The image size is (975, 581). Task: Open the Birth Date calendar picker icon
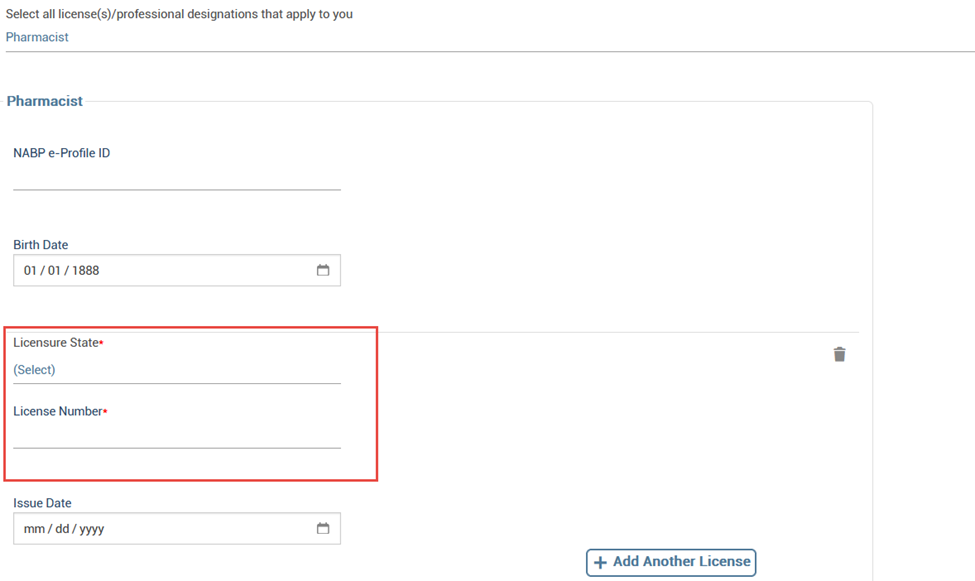pyautogui.click(x=323, y=270)
